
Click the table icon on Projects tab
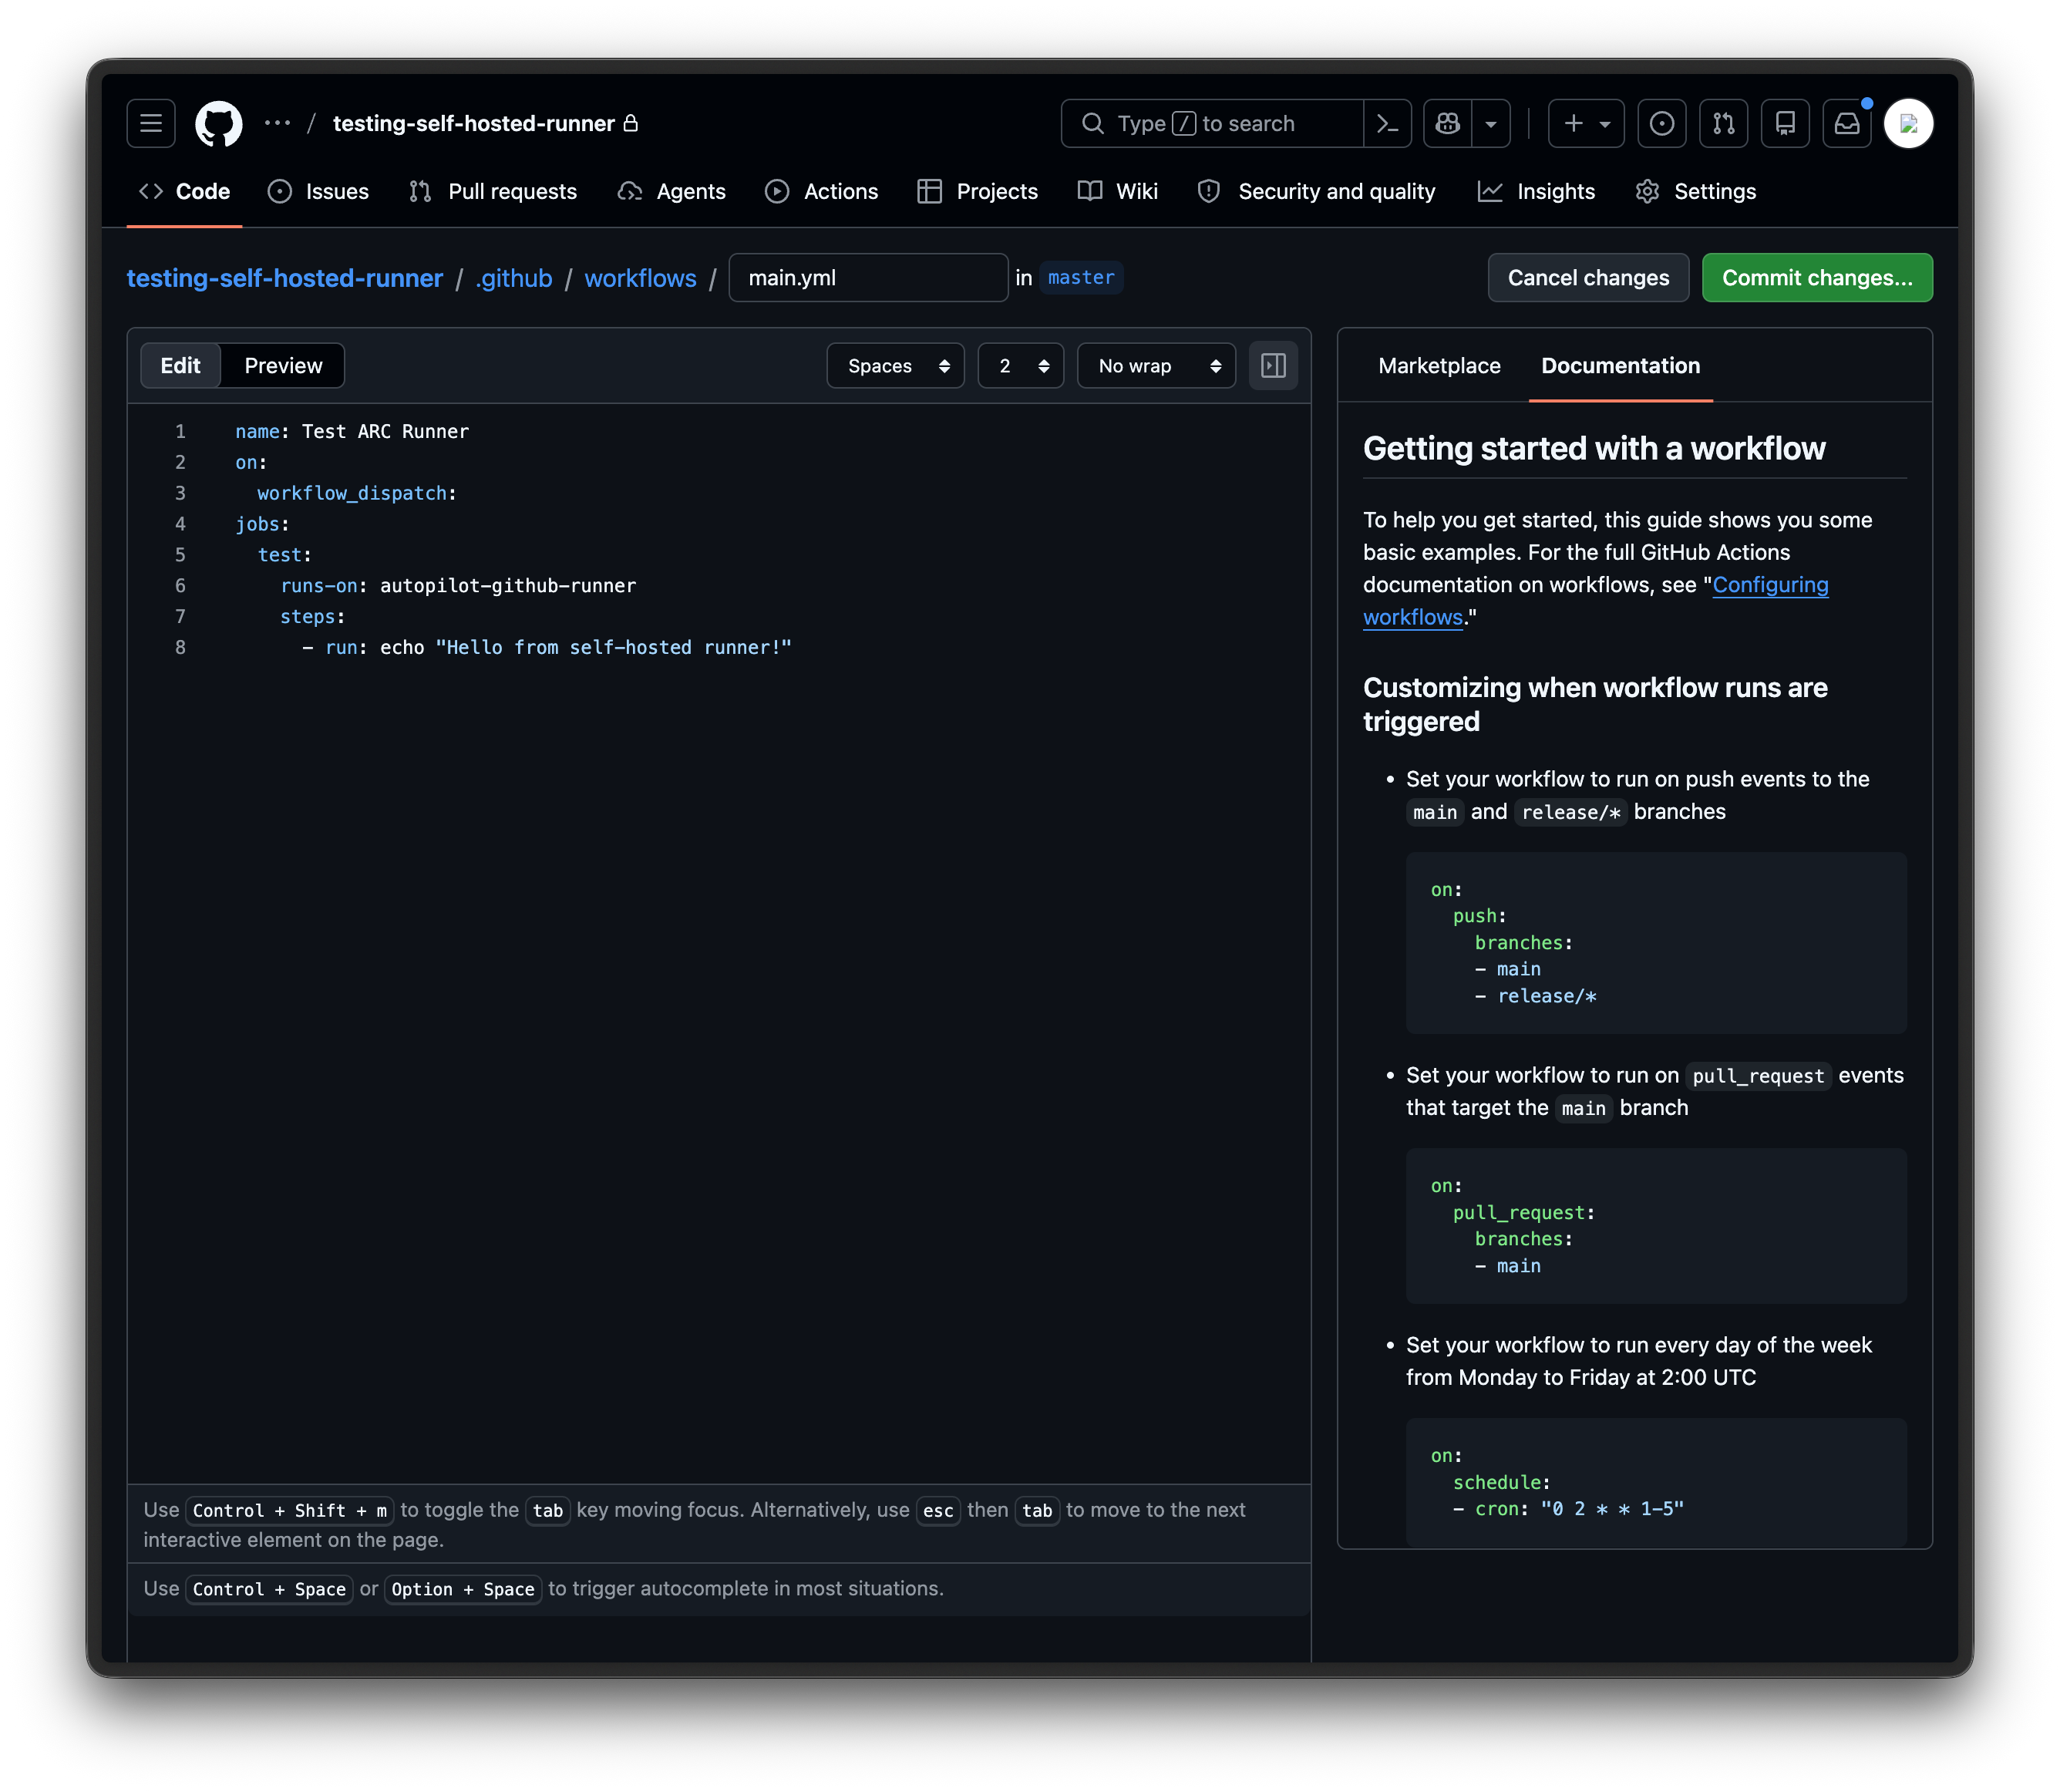[x=929, y=191]
